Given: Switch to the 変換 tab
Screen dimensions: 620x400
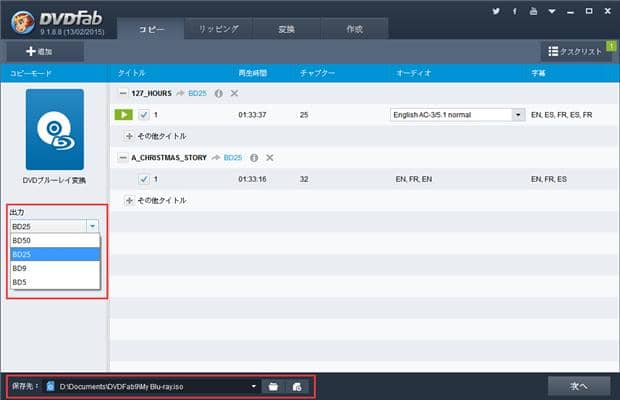Looking at the screenshot, I should (x=286, y=29).
